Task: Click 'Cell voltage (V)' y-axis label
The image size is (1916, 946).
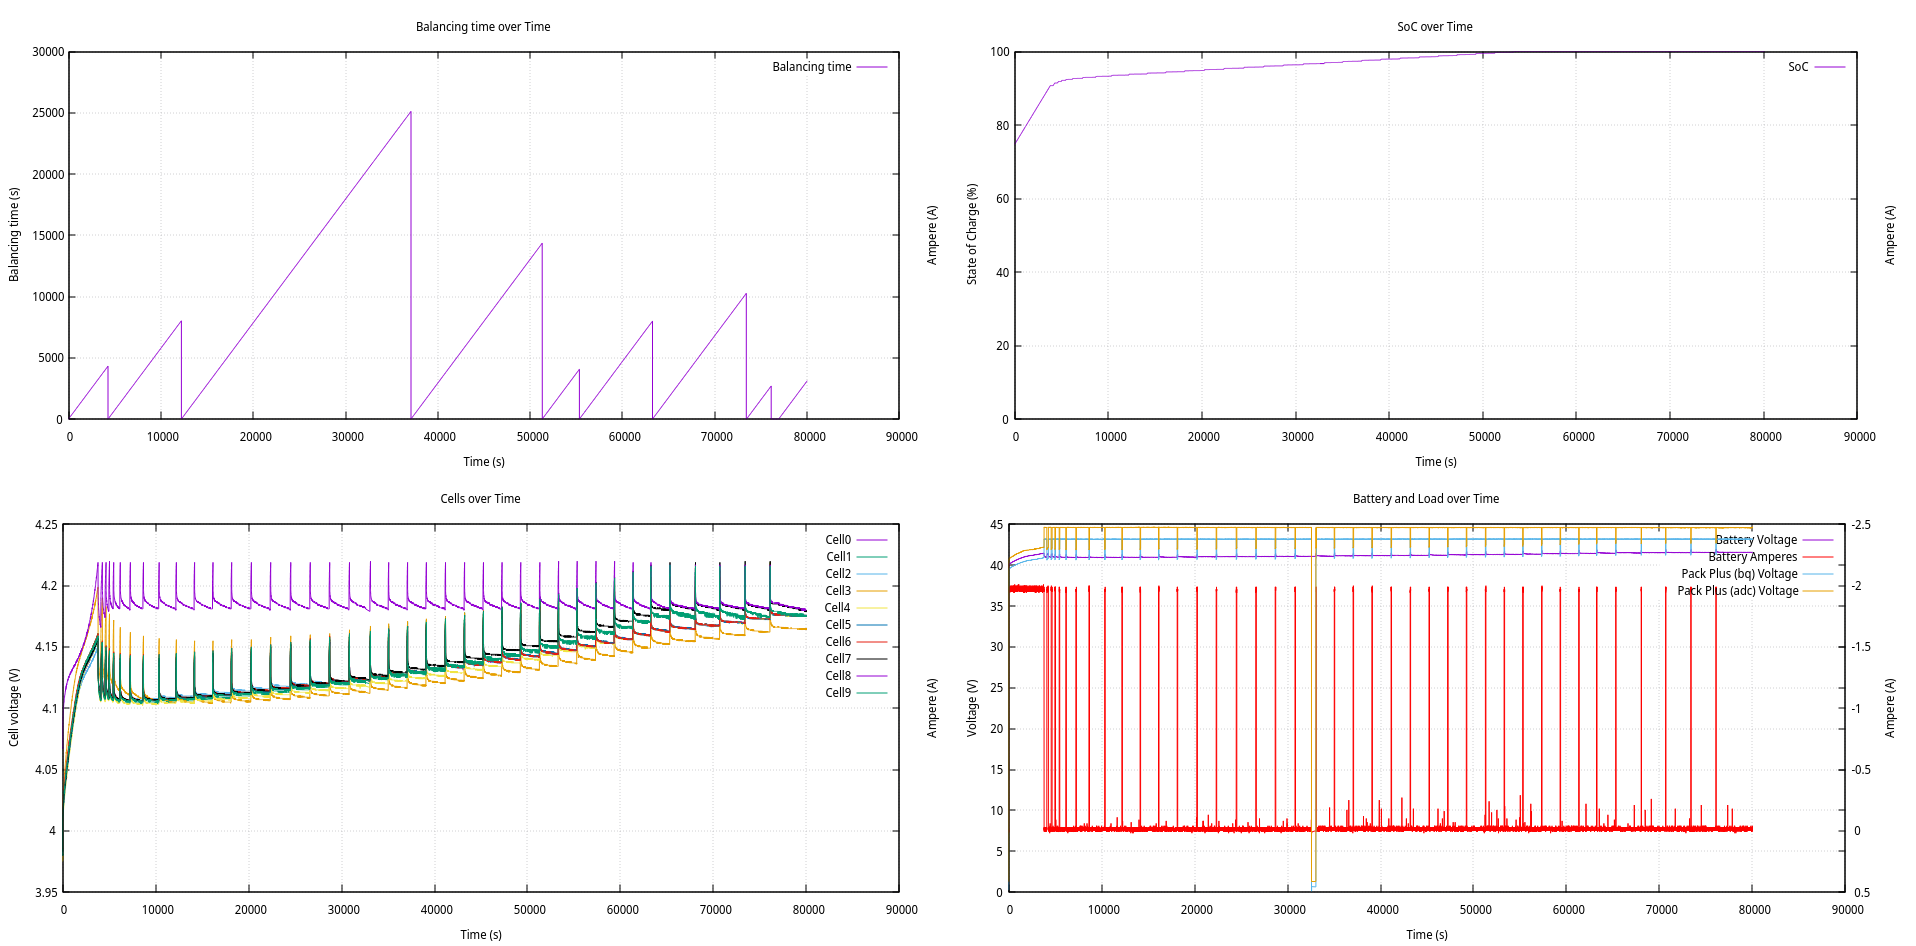Action: (x=14, y=707)
